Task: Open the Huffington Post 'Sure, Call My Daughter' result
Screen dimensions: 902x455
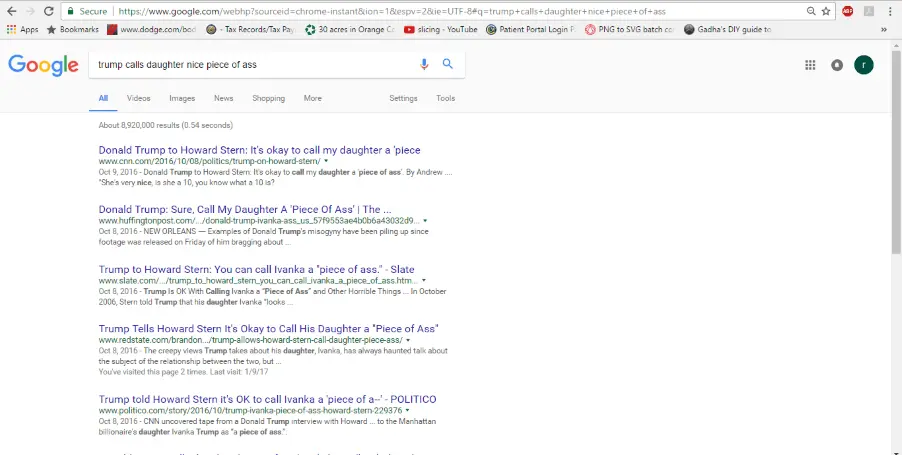Action: pos(245,209)
